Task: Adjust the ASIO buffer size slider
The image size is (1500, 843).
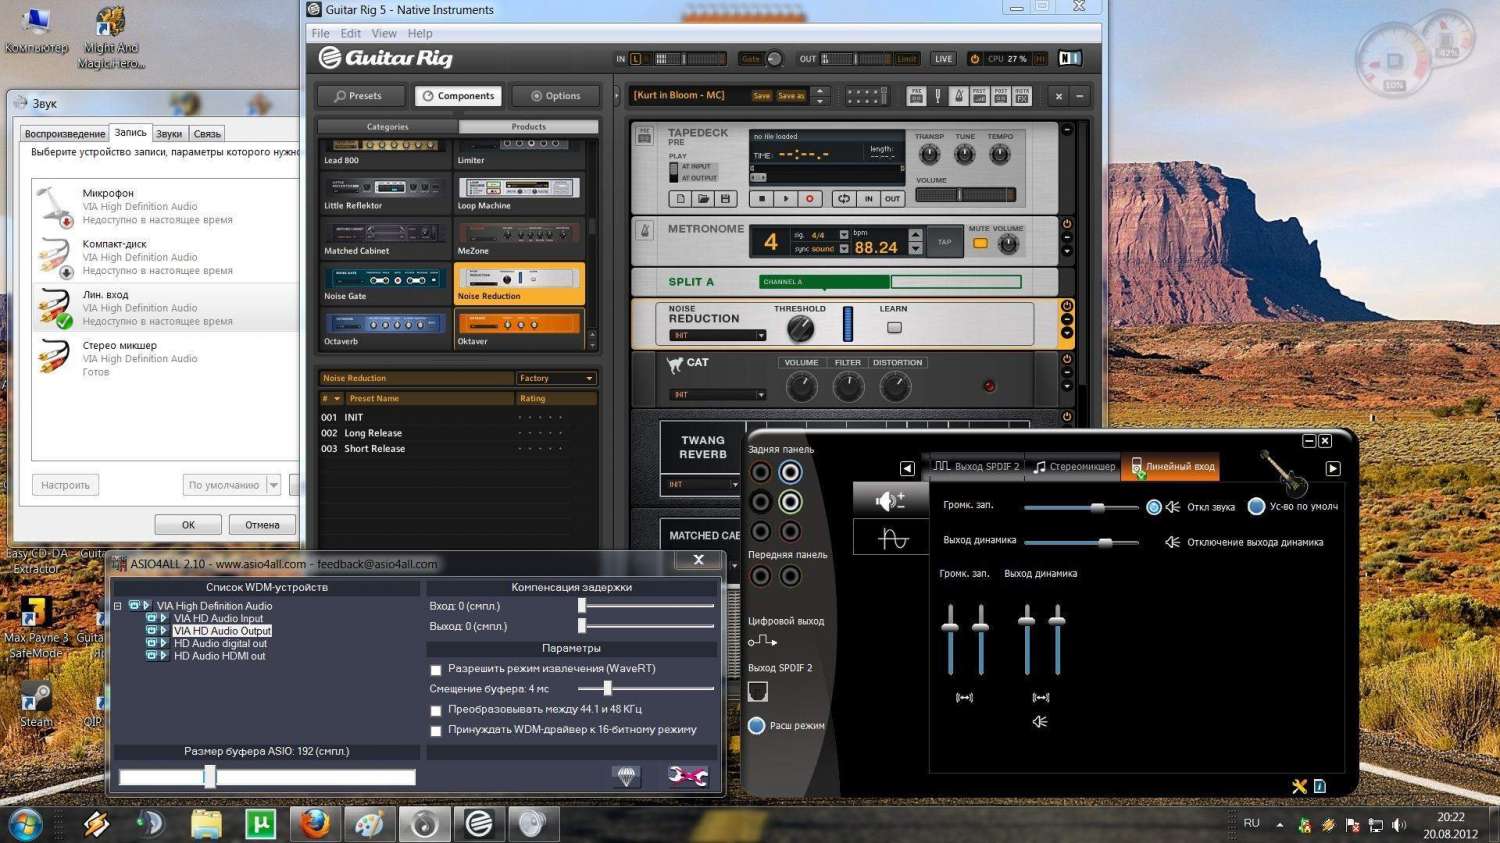Action: 210,777
